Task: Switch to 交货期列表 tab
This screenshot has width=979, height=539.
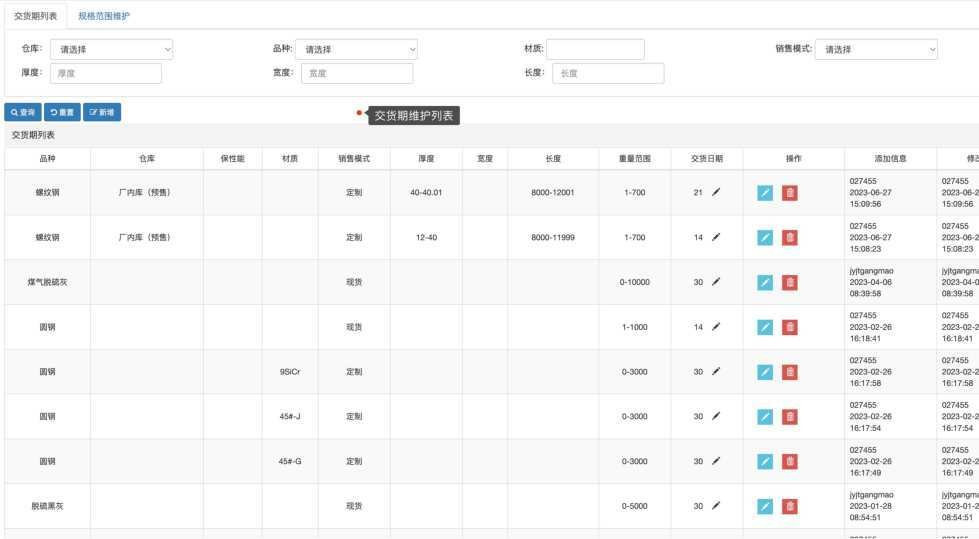Action: click(x=36, y=16)
